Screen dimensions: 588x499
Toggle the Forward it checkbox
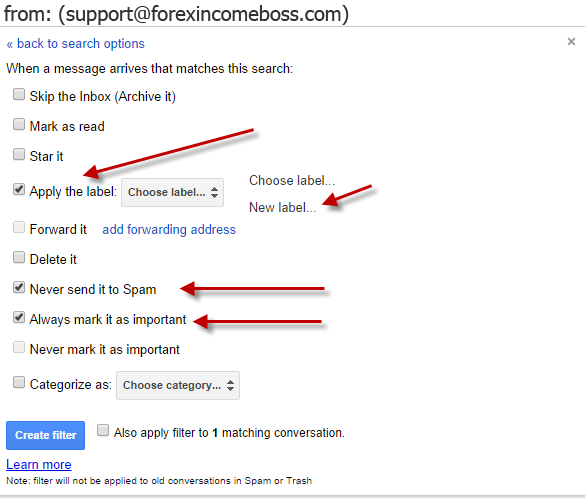tap(19, 228)
